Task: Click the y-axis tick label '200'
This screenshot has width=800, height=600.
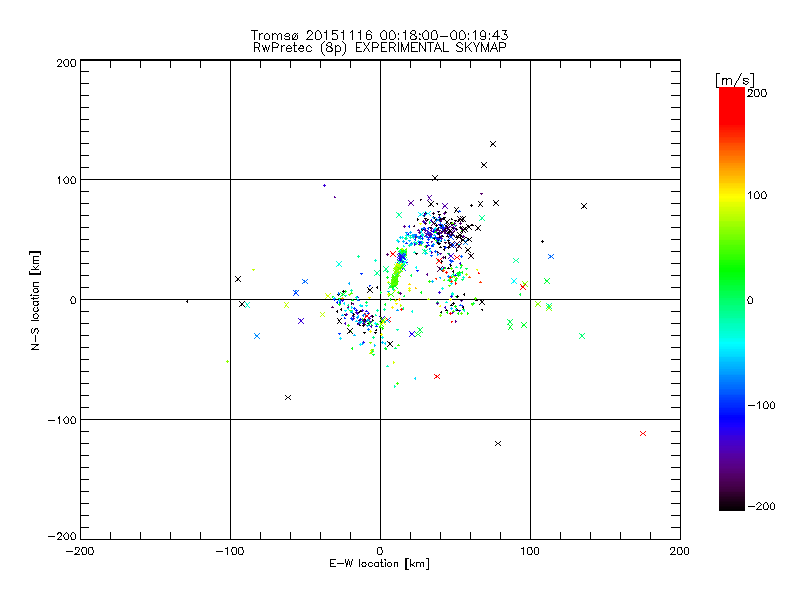Action: (66, 63)
